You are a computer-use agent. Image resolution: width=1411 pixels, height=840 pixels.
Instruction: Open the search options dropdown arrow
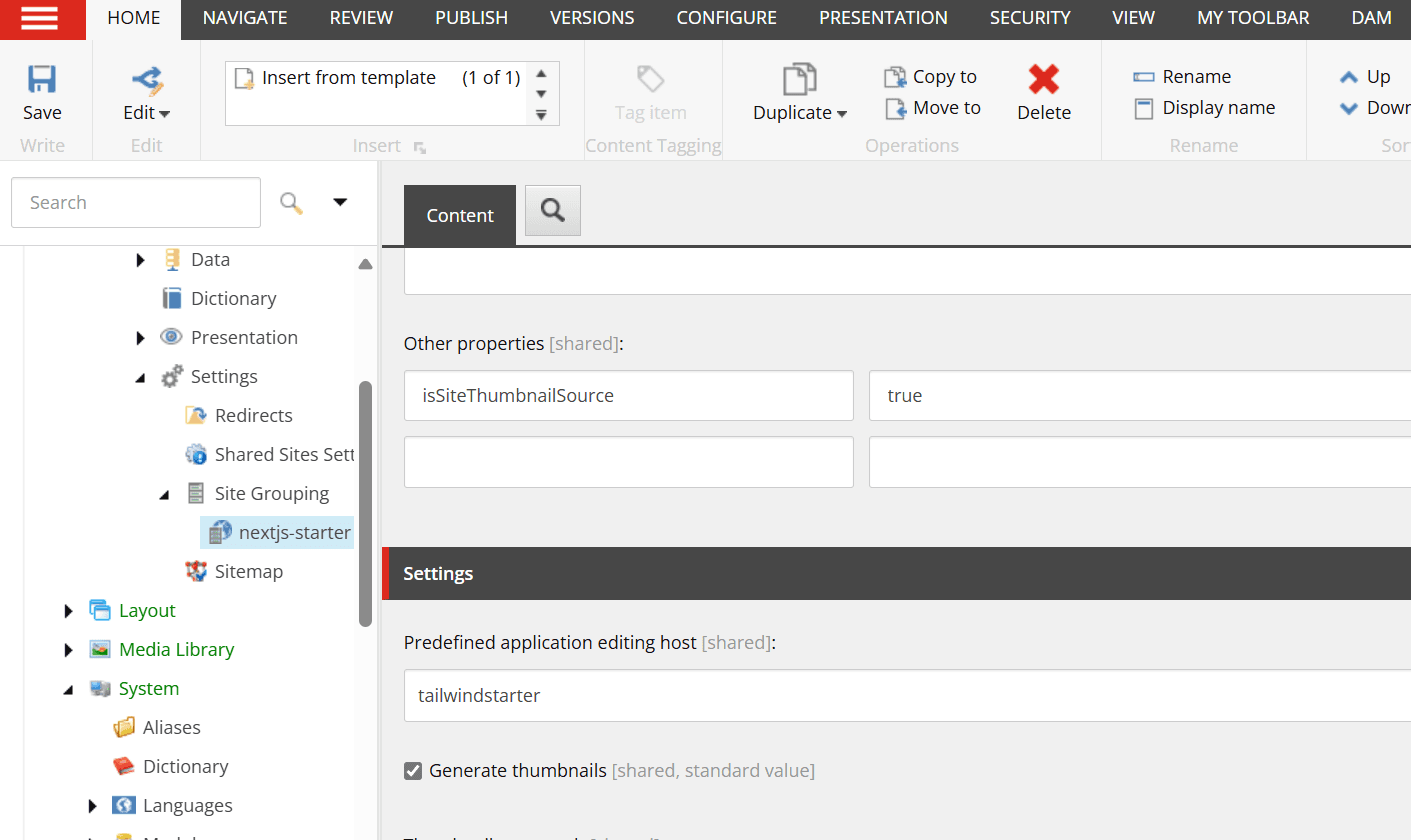coord(340,202)
